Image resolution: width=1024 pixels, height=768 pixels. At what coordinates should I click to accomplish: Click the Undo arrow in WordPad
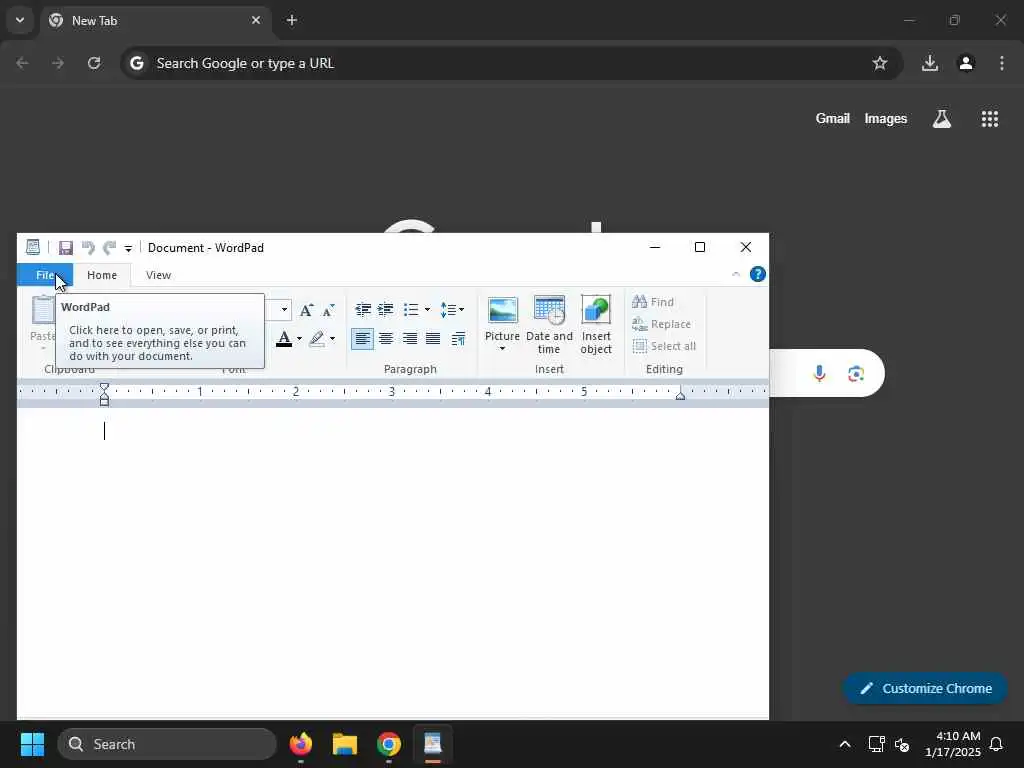pos(88,248)
